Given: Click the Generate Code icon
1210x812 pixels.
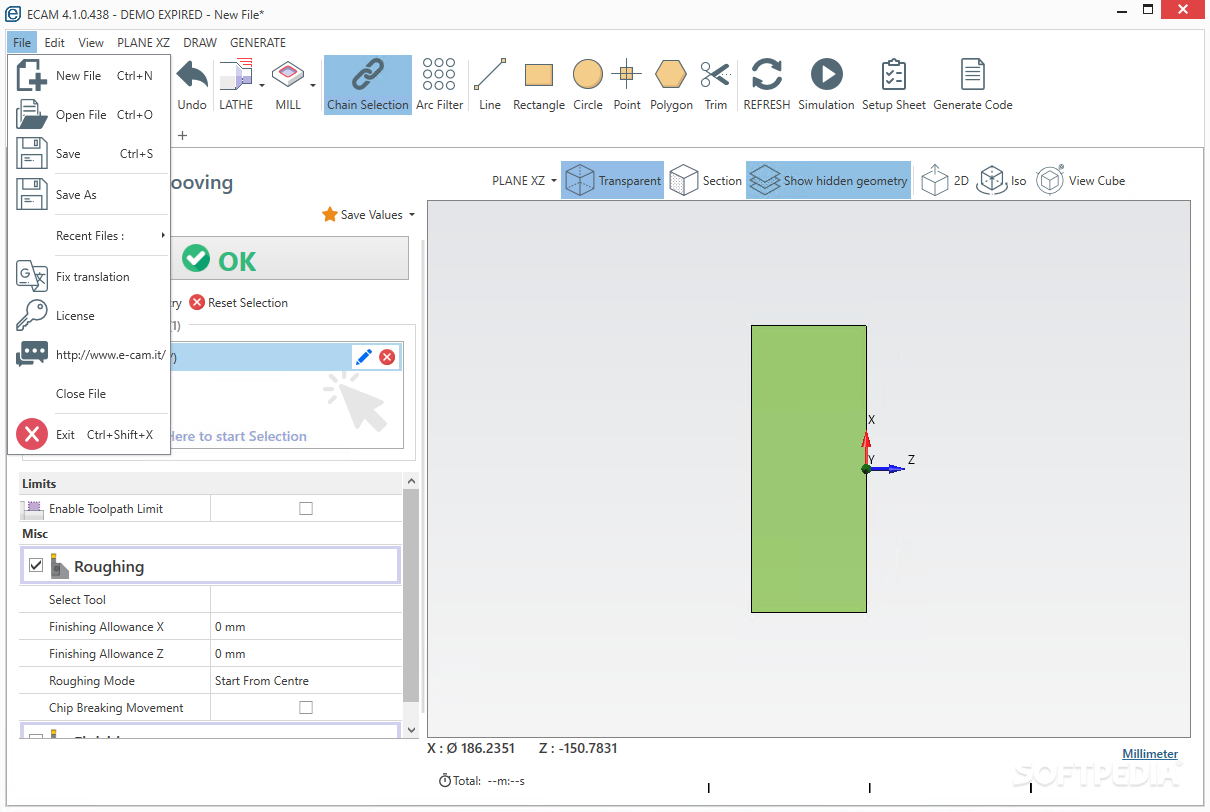Looking at the screenshot, I should click(x=973, y=85).
